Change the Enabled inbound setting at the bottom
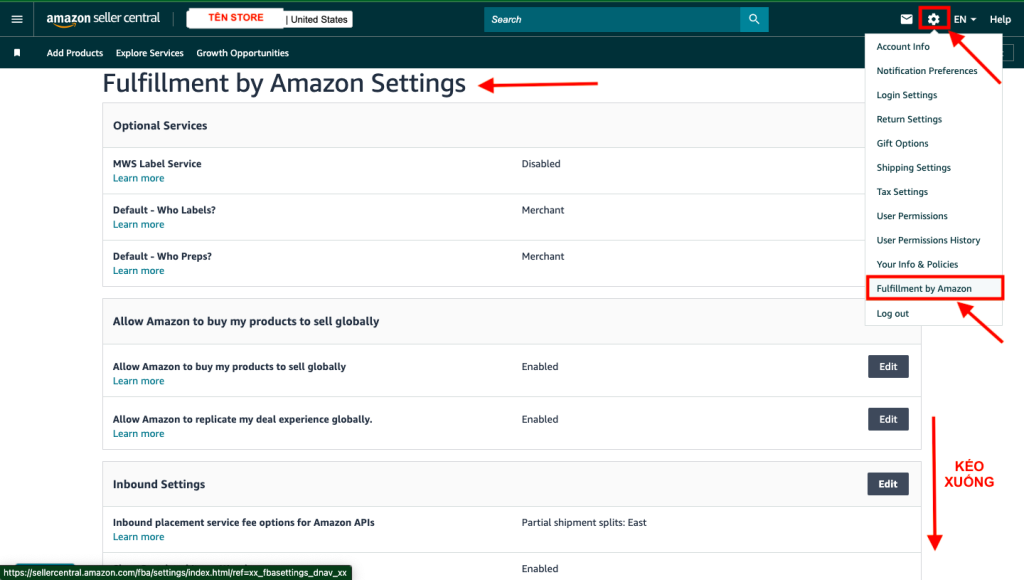 540,568
